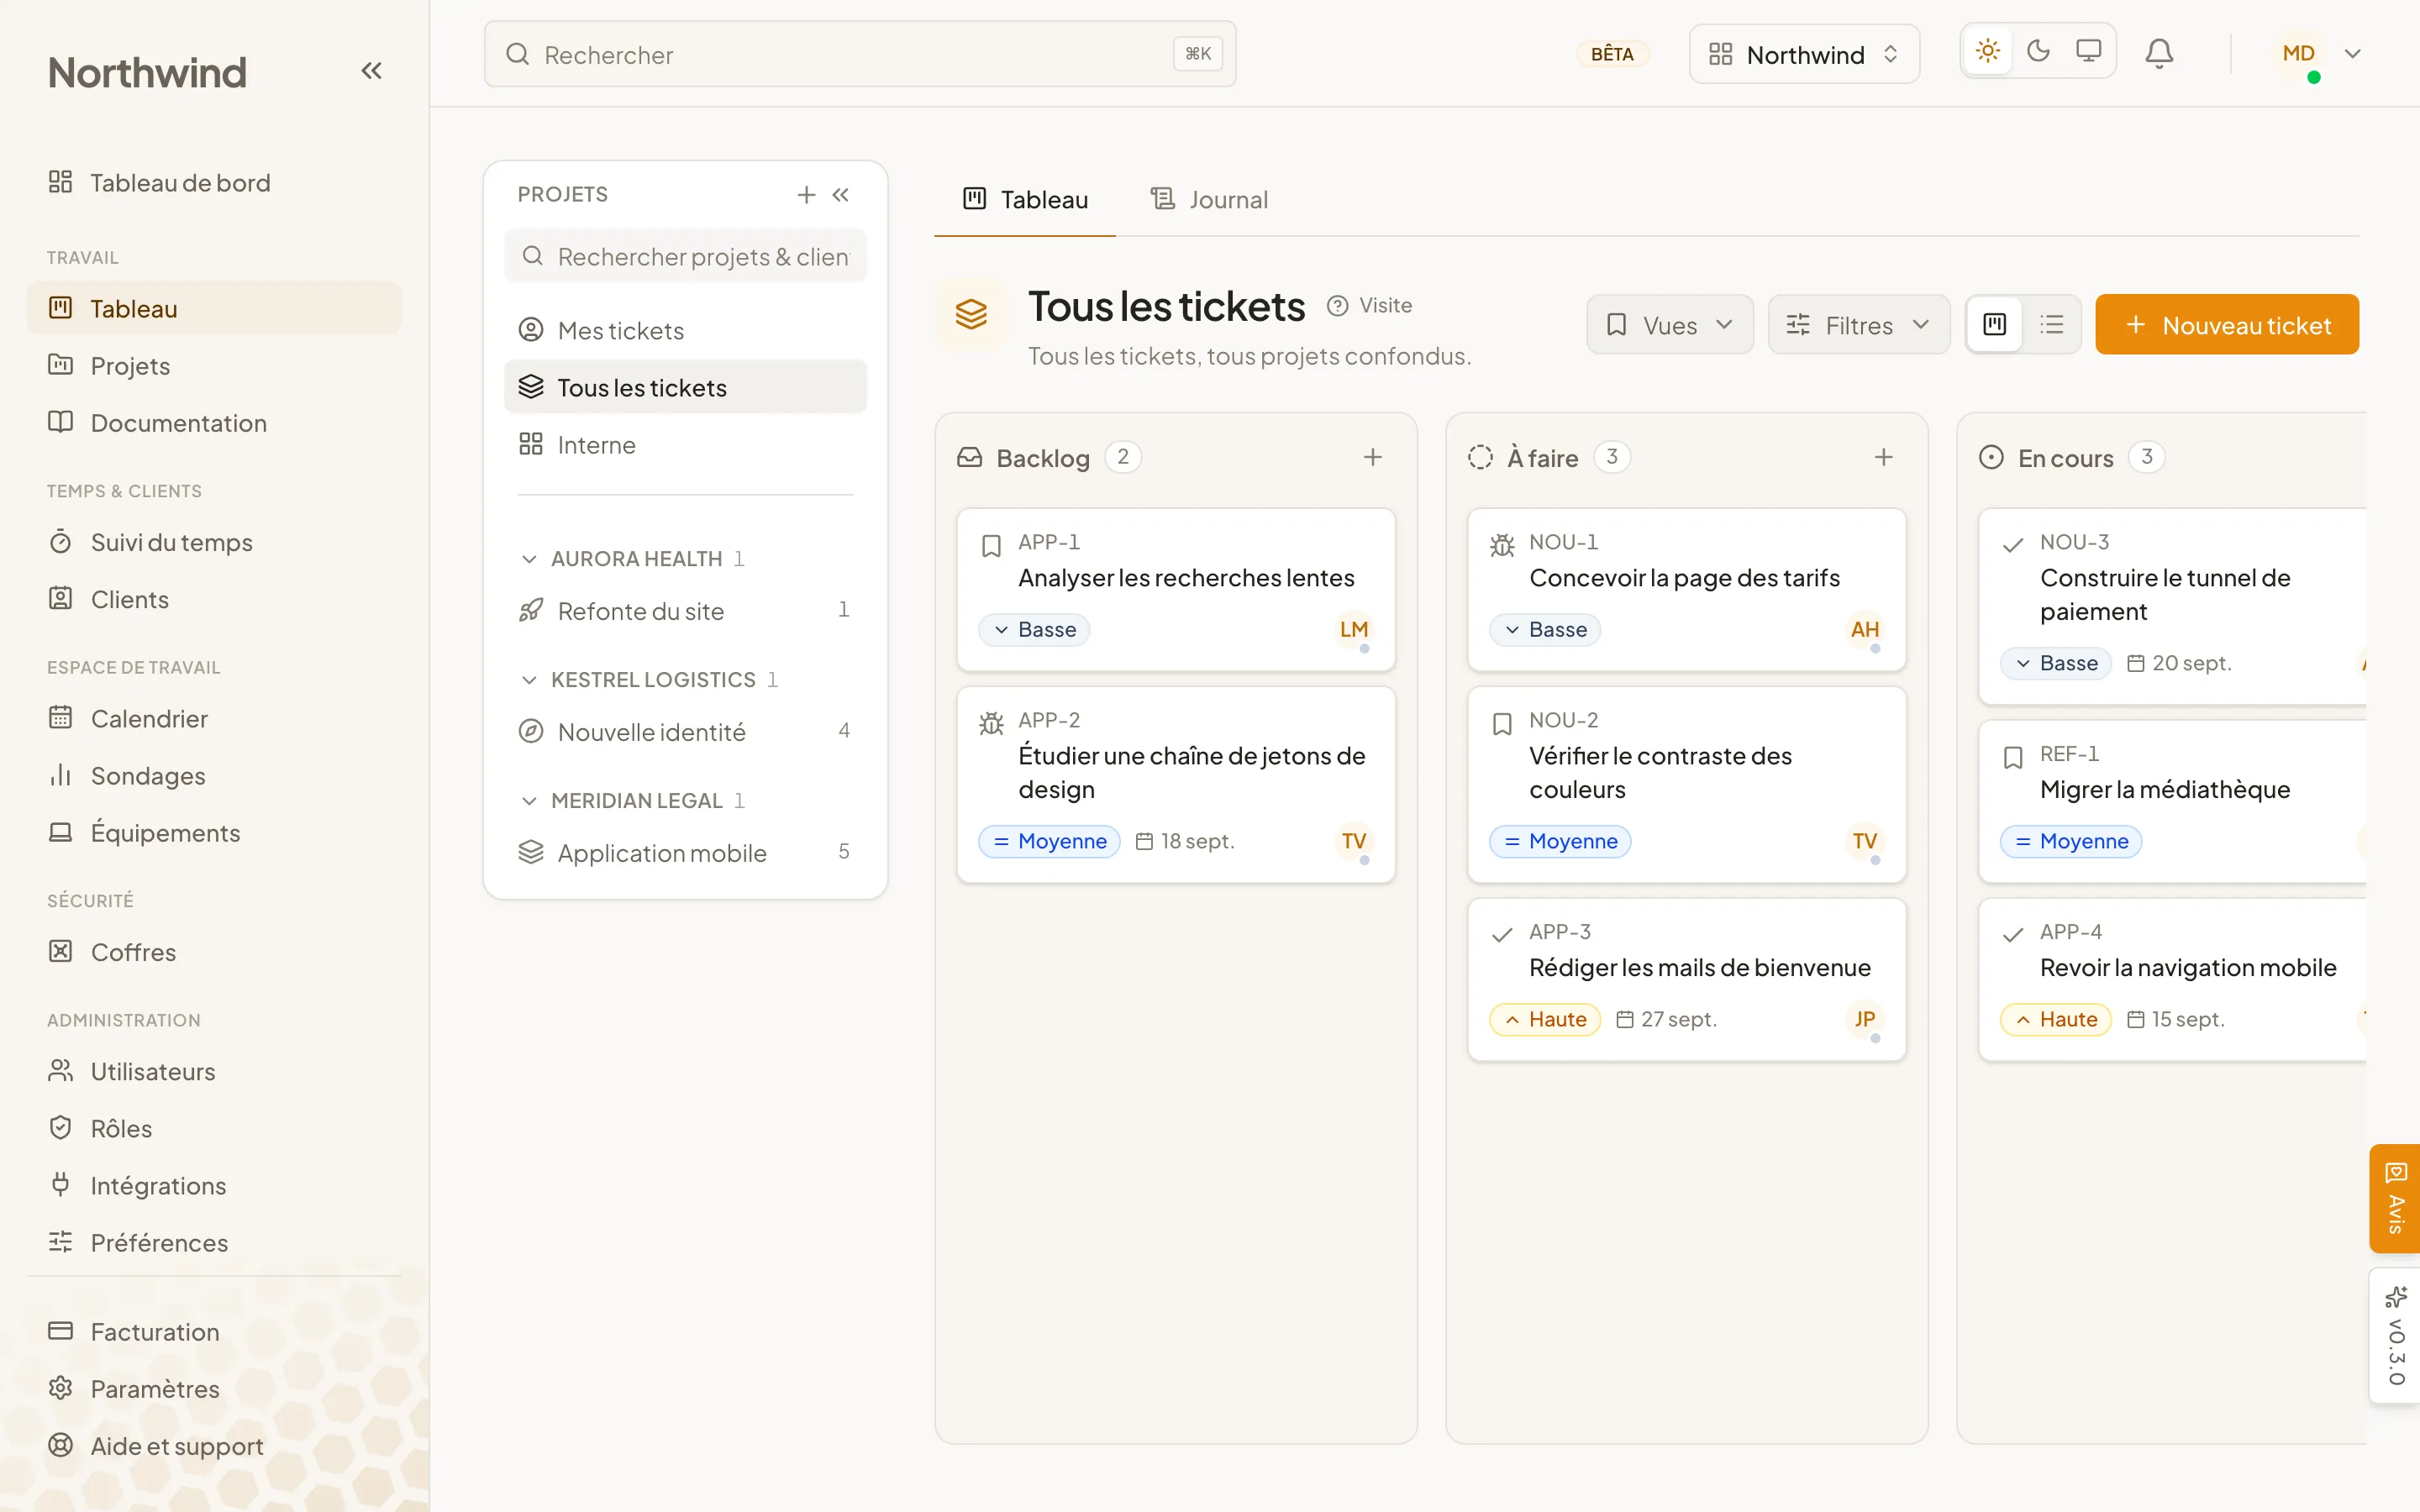The width and height of the screenshot is (2420, 1512).
Task: Collapse the Aurora Health client group
Action: point(529,559)
